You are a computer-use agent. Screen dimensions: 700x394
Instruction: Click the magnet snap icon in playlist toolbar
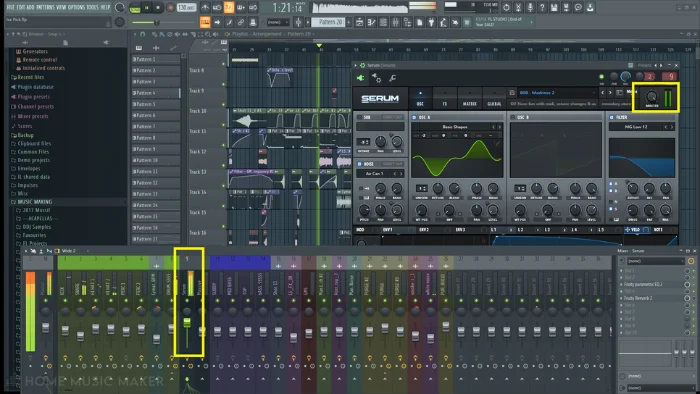[x=142, y=34]
